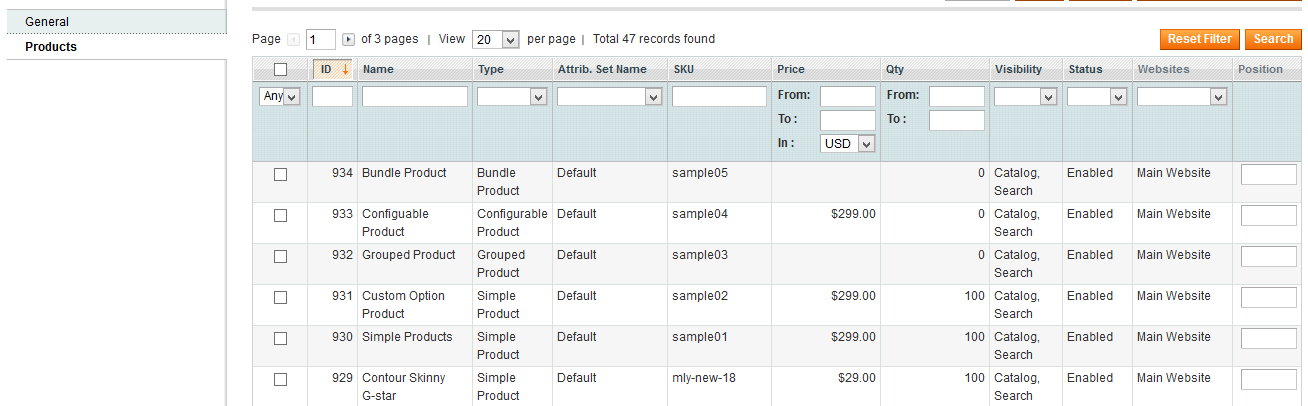Image resolution: width=1308 pixels, height=406 pixels.
Task: Sort the grid by Name column
Action: pyautogui.click(x=376, y=69)
